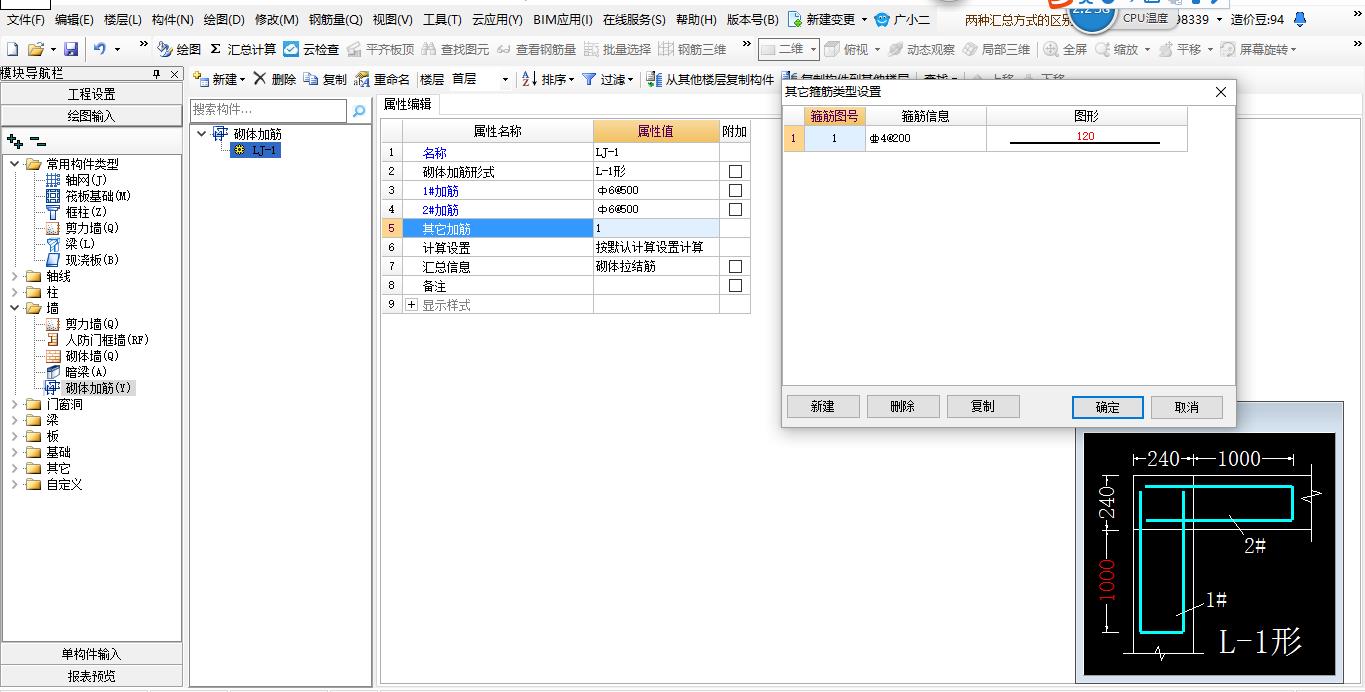Click 复制 button in stirrup dialog
The height and width of the screenshot is (692, 1365).
983,407
